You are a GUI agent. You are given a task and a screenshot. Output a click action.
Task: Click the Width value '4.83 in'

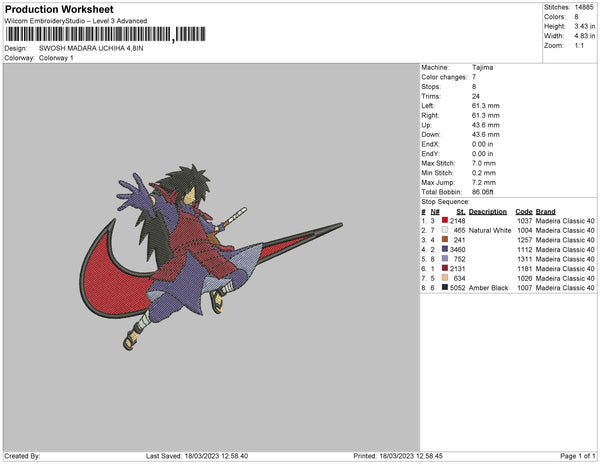point(585,36)
